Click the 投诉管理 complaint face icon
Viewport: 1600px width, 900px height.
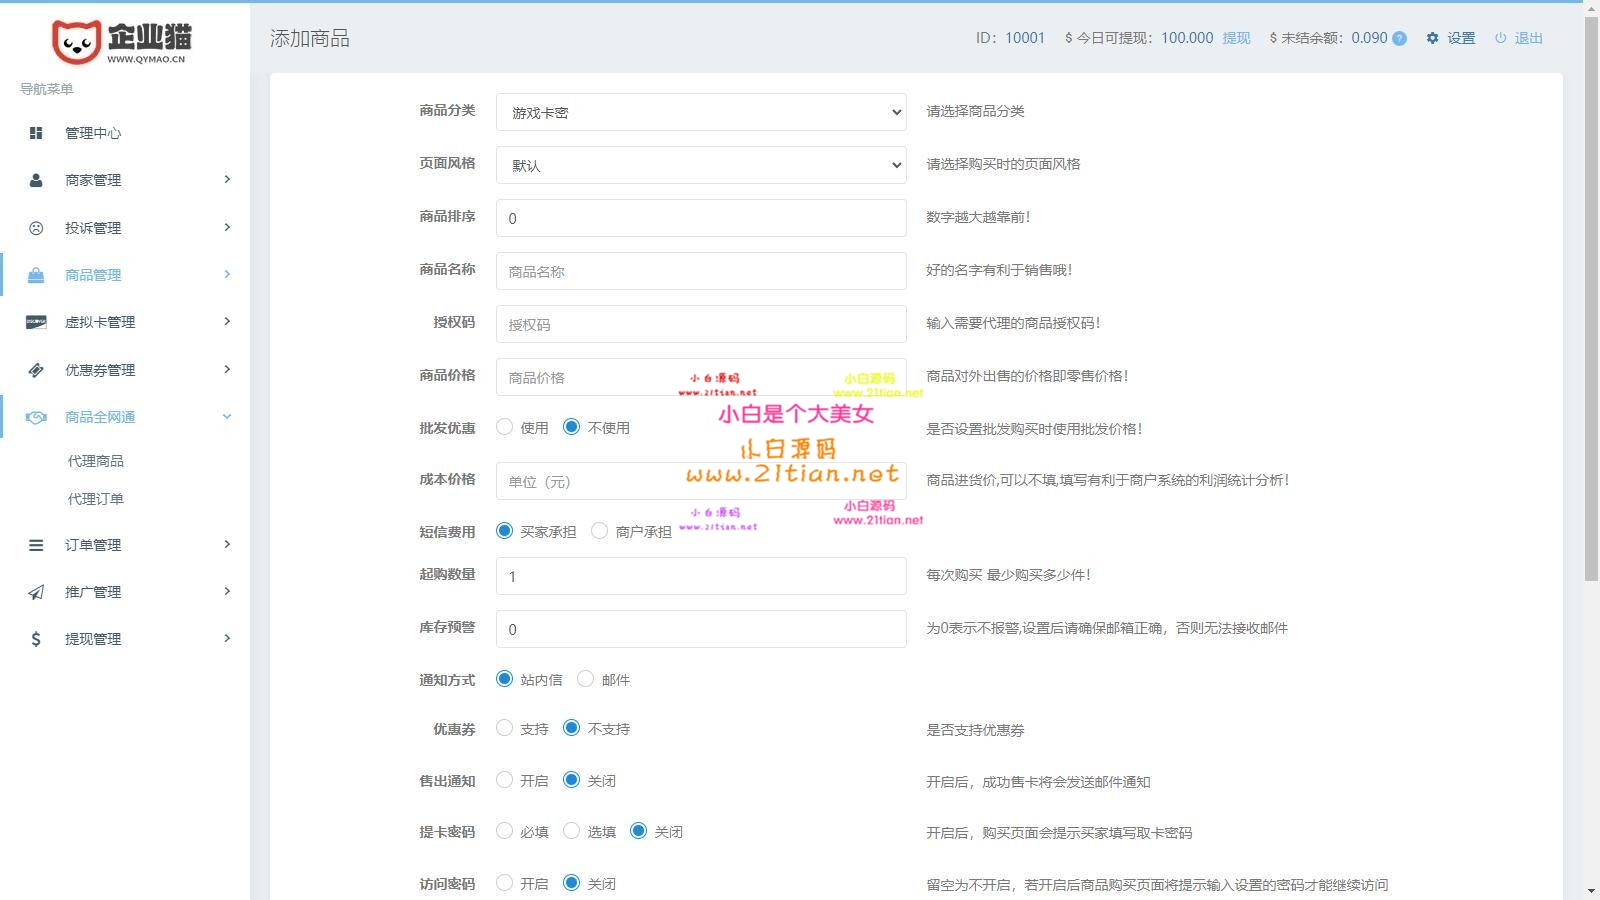[37, 227]
